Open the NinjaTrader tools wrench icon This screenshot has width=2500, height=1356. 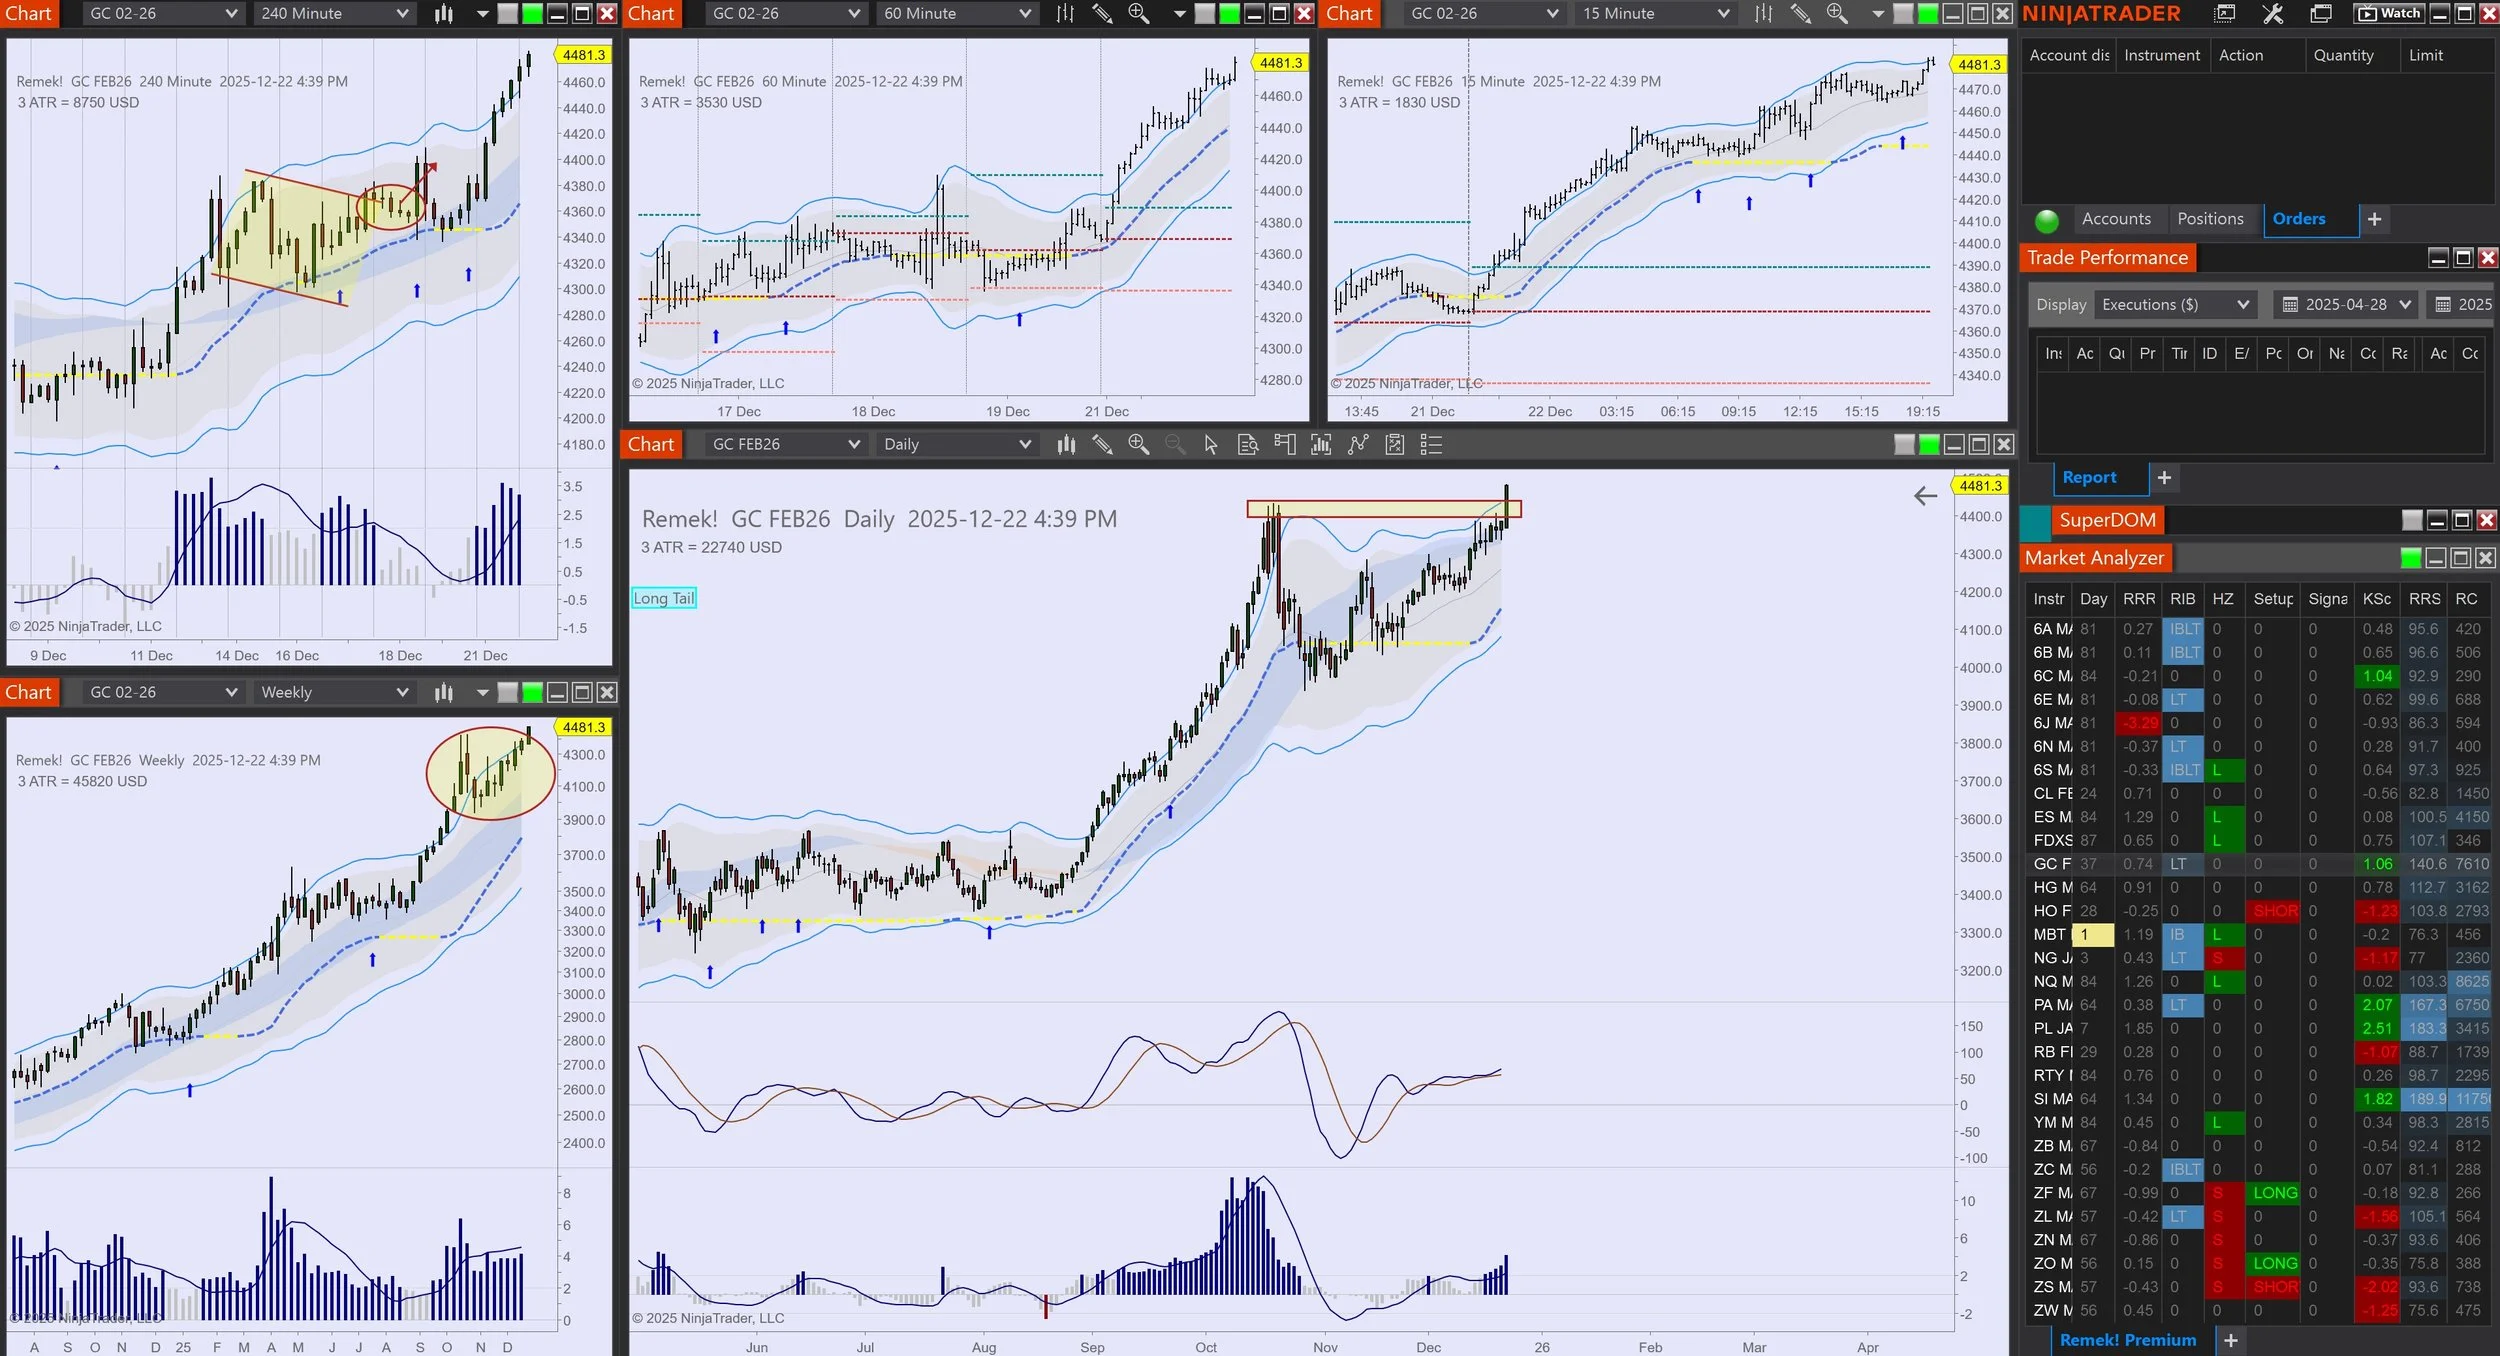click(2273, 14)
